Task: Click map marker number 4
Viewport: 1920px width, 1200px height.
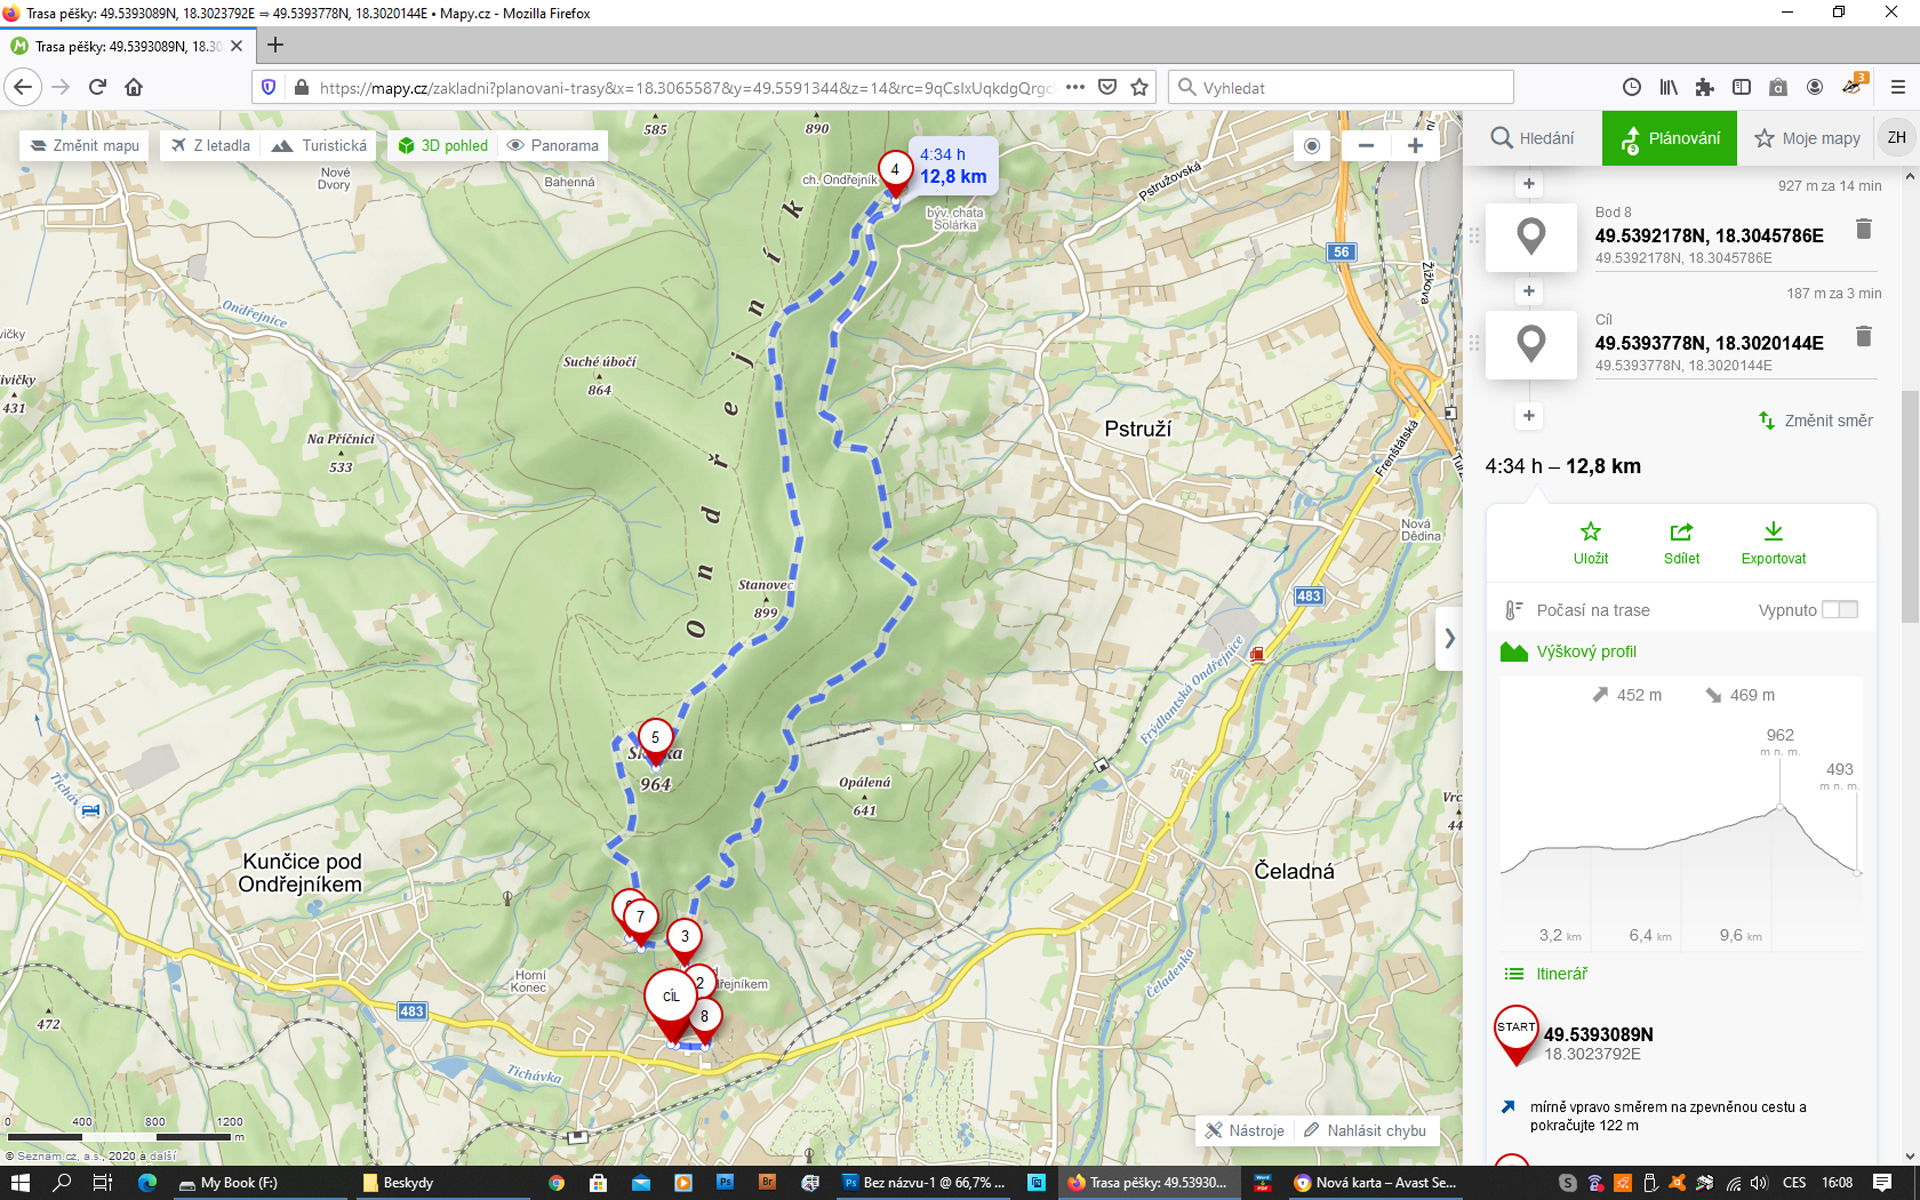Action: pos(895,170)
